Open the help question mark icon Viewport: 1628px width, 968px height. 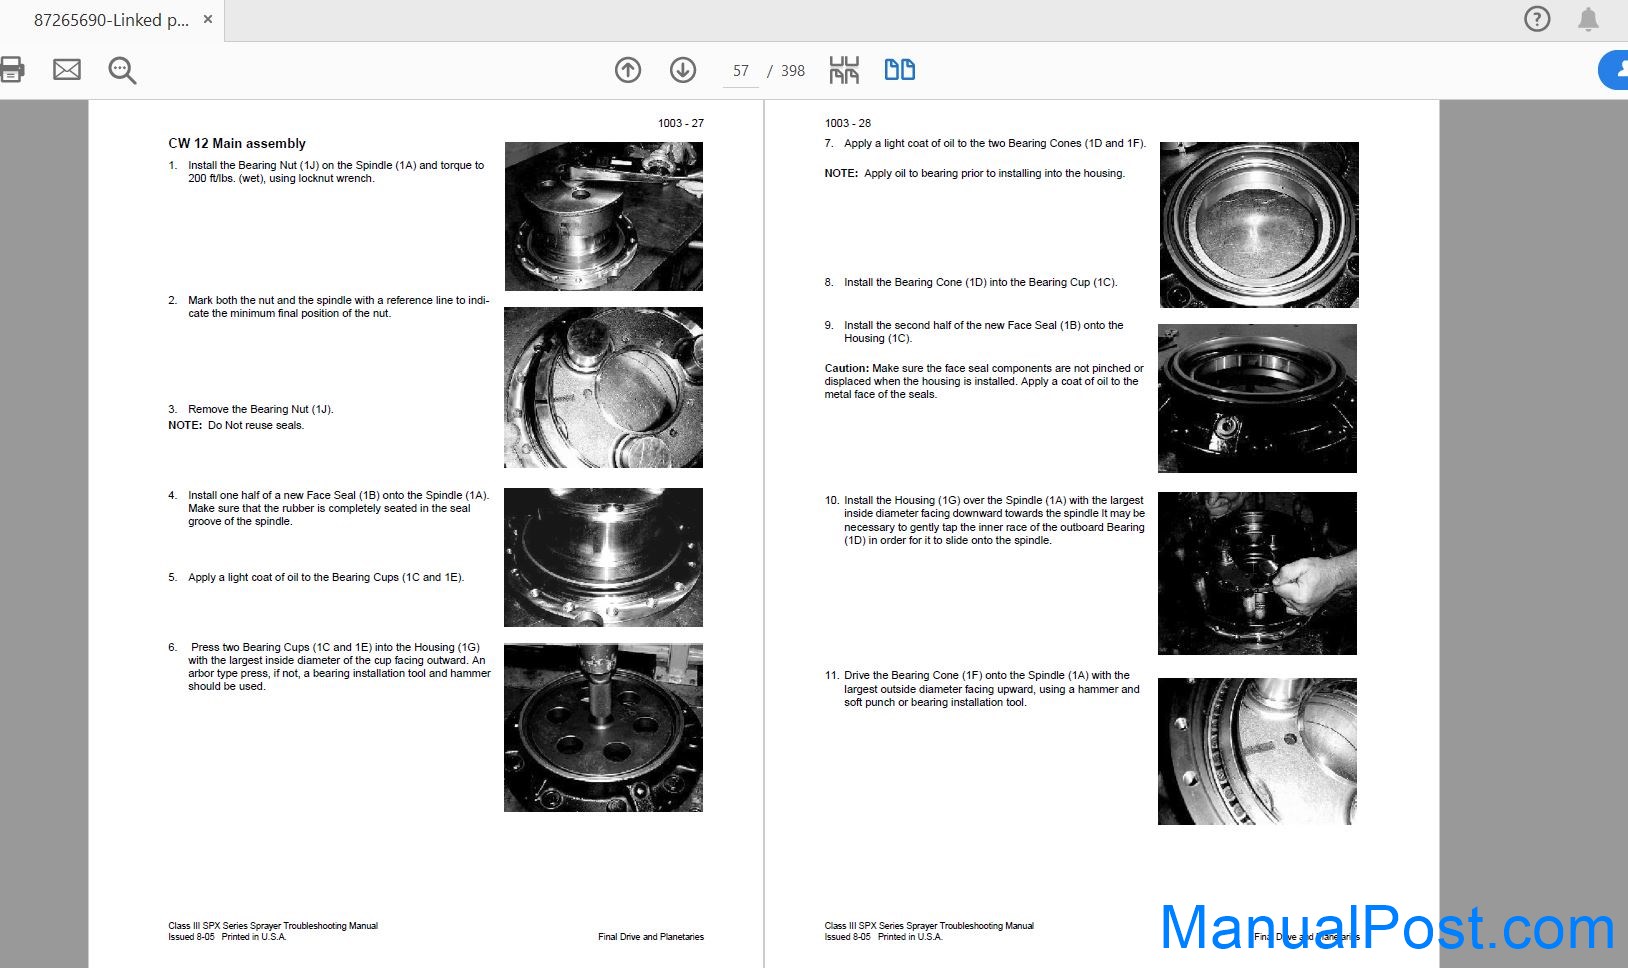pos(1537,19)
